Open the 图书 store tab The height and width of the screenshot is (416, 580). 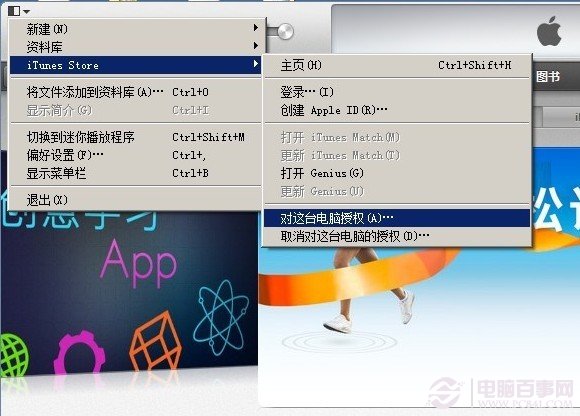click(x=548, y=77)
